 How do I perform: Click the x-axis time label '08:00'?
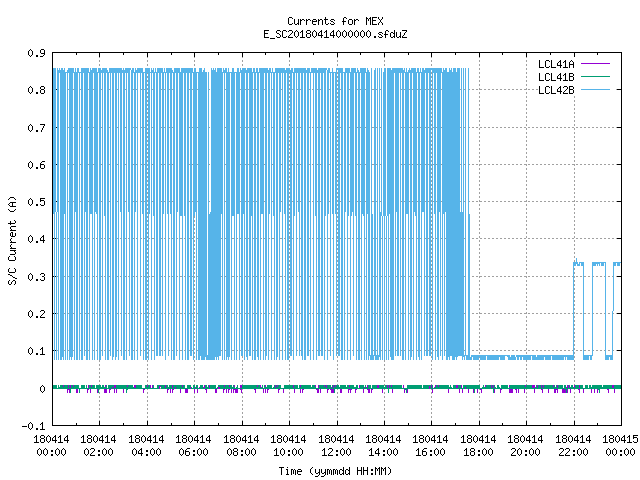241,452
